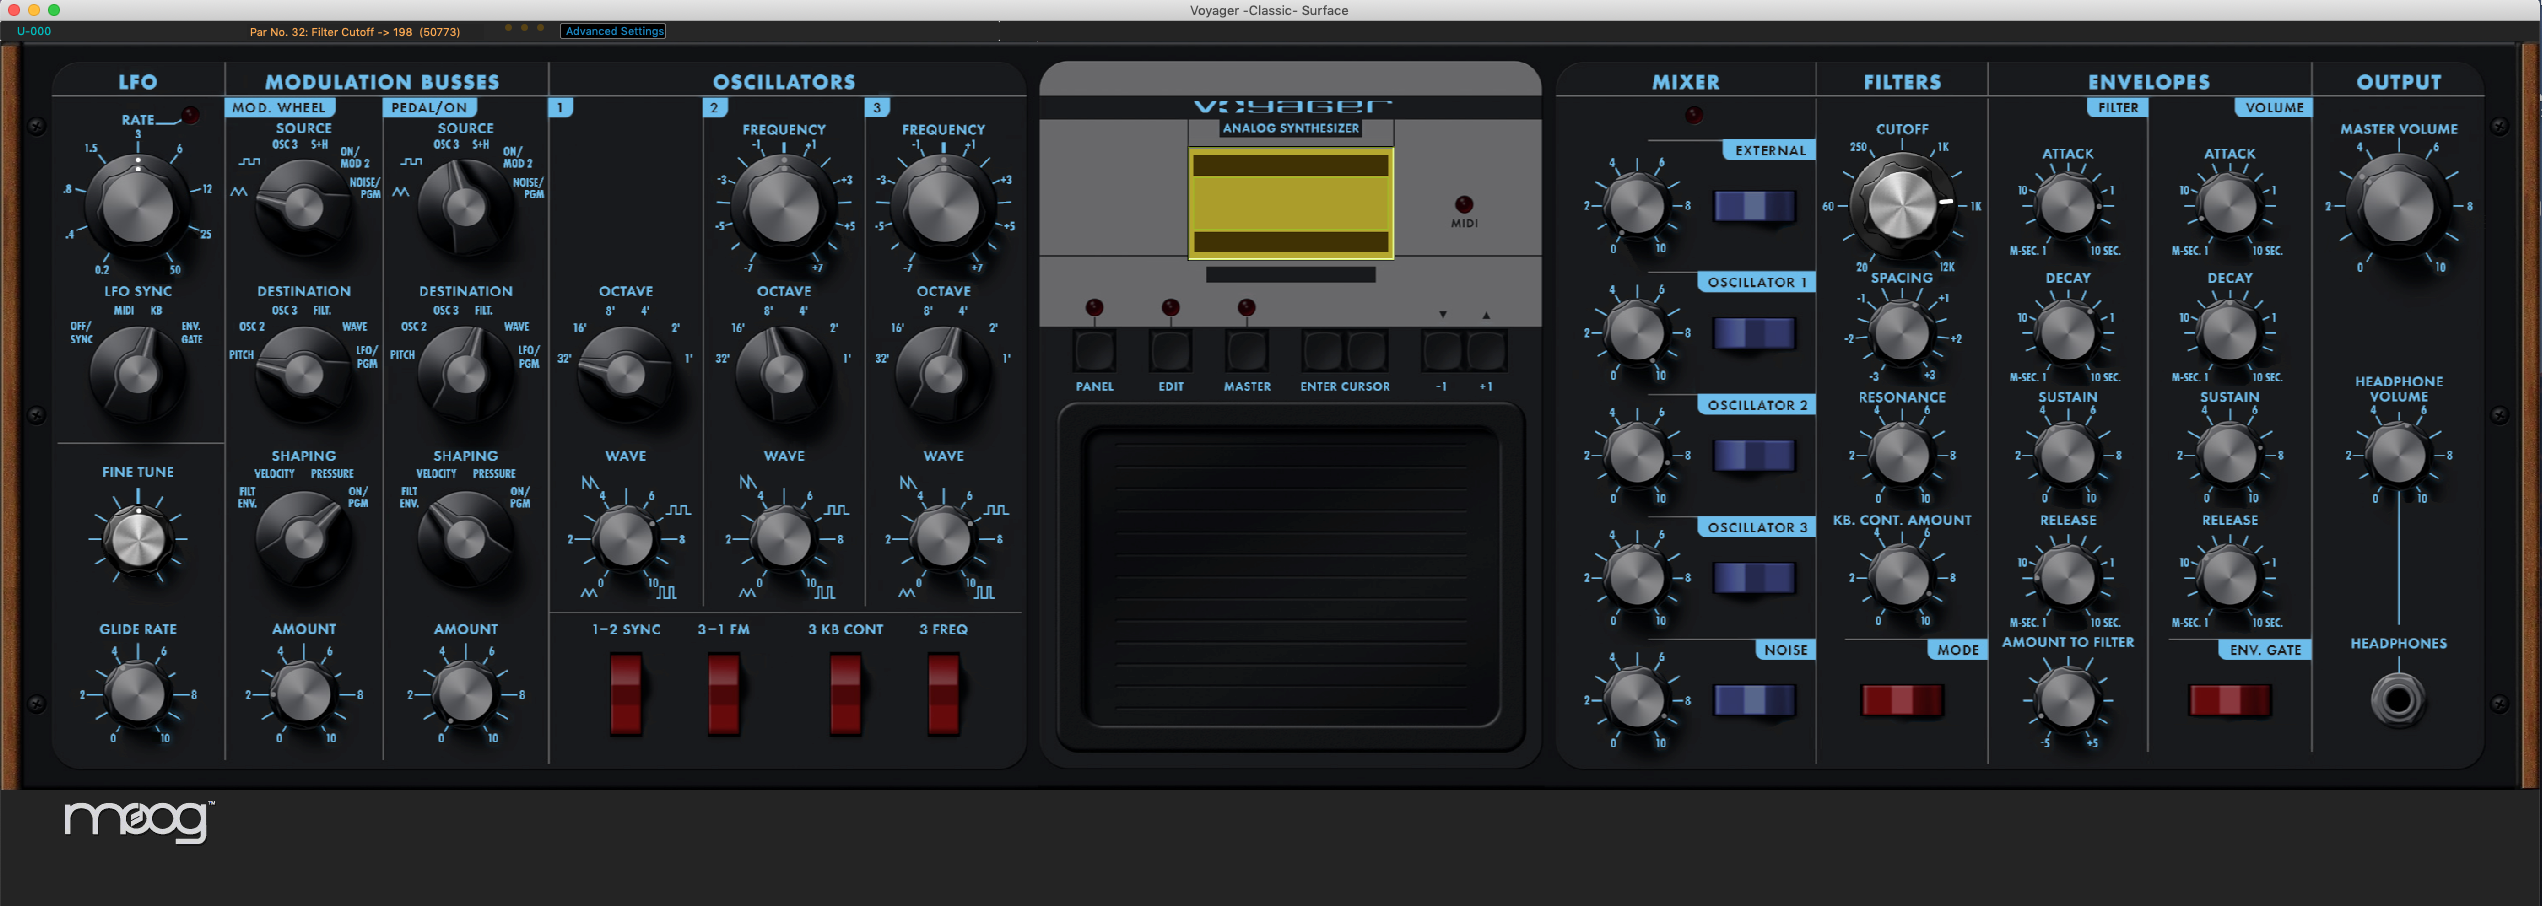Toggle the OSCILLATOR 3 mixer switch
Image resolution: width=2542 pixels, height=906 pixels.
pos(1755,578)
